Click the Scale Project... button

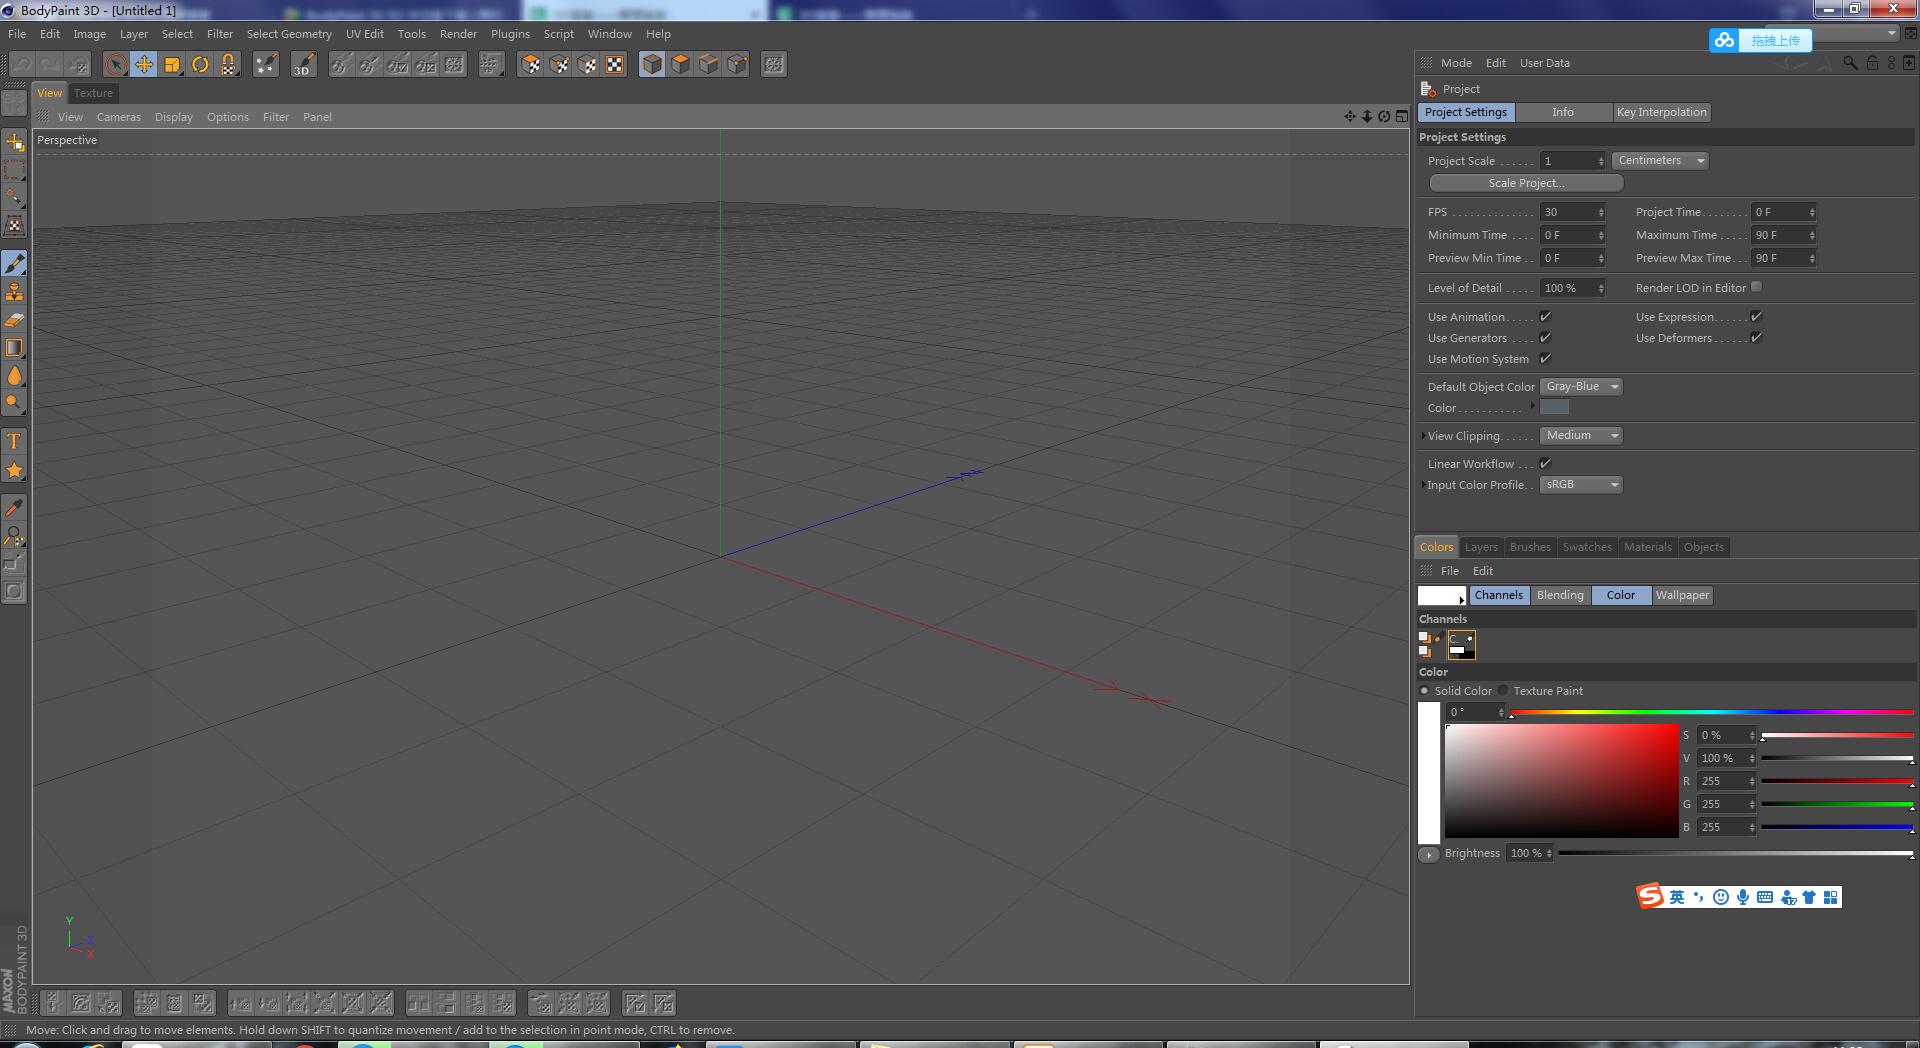(x=1525, y=183)
